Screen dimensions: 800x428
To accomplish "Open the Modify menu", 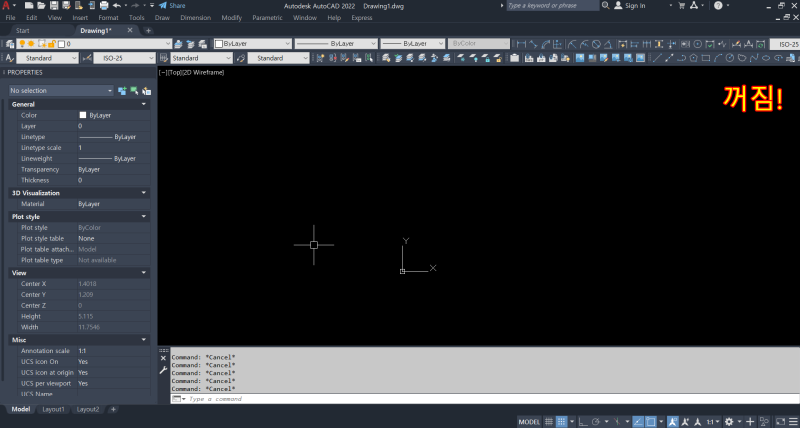I will (x=232, y=18).
